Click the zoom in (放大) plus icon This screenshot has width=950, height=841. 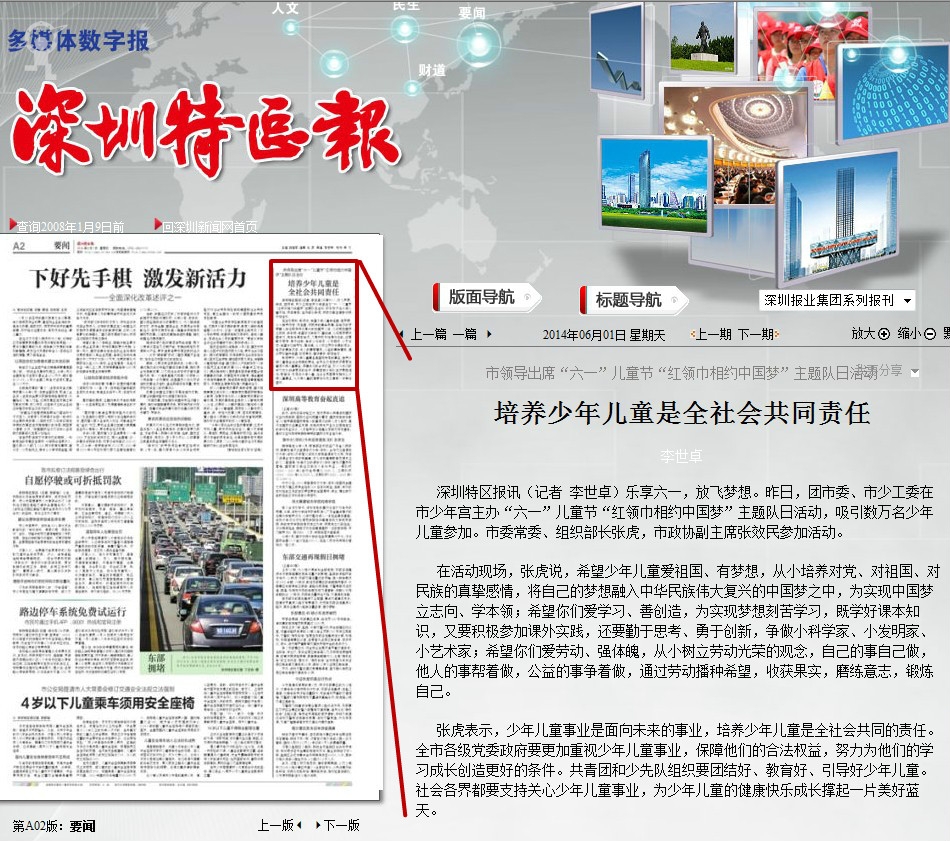click(x=883, y=334)
